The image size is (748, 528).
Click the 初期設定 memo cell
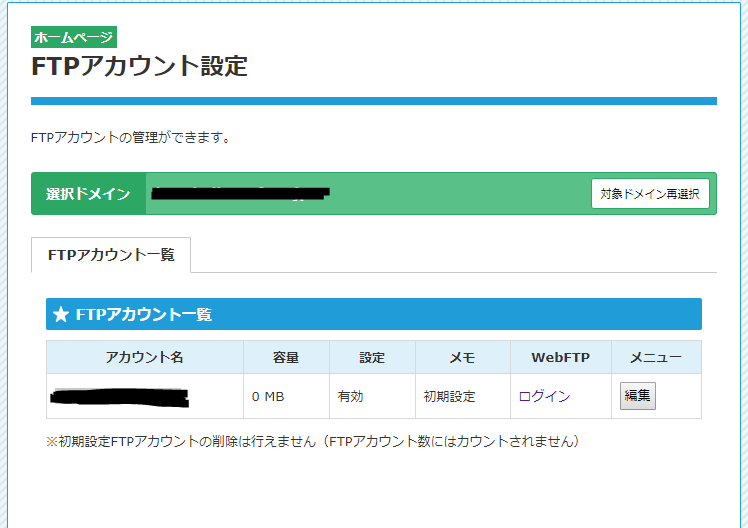click(x=463, y=396)
